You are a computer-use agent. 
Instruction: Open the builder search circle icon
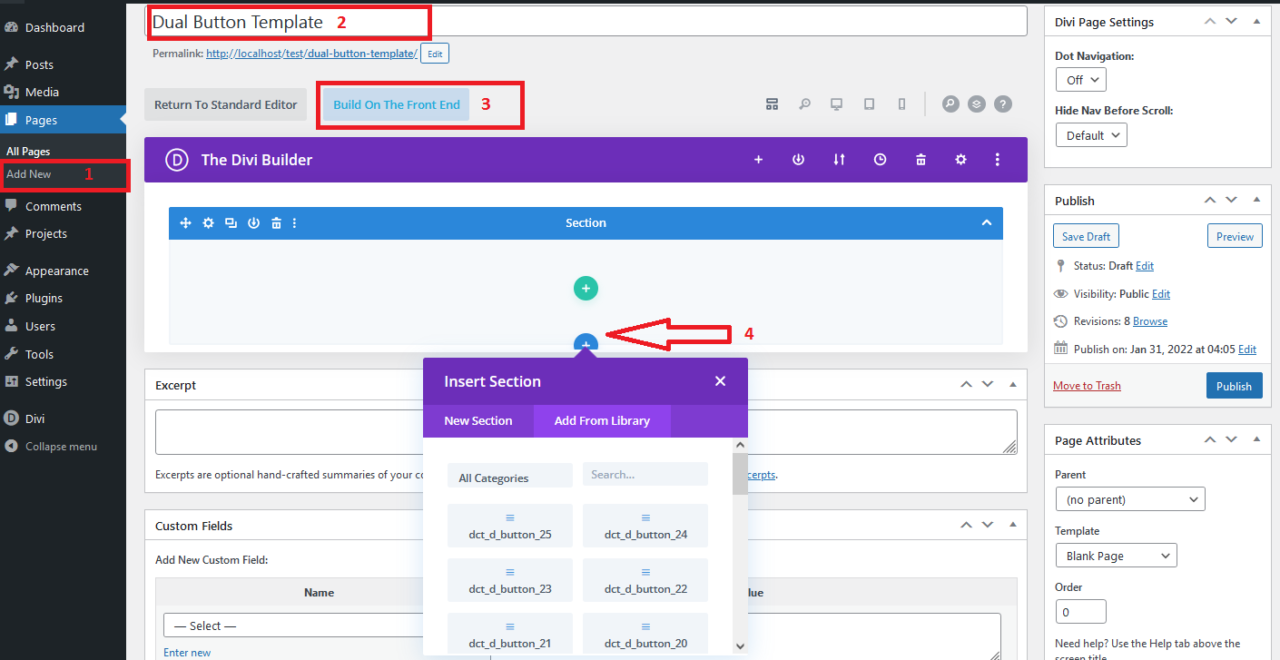pyautogui.click(x=950, y=104)
